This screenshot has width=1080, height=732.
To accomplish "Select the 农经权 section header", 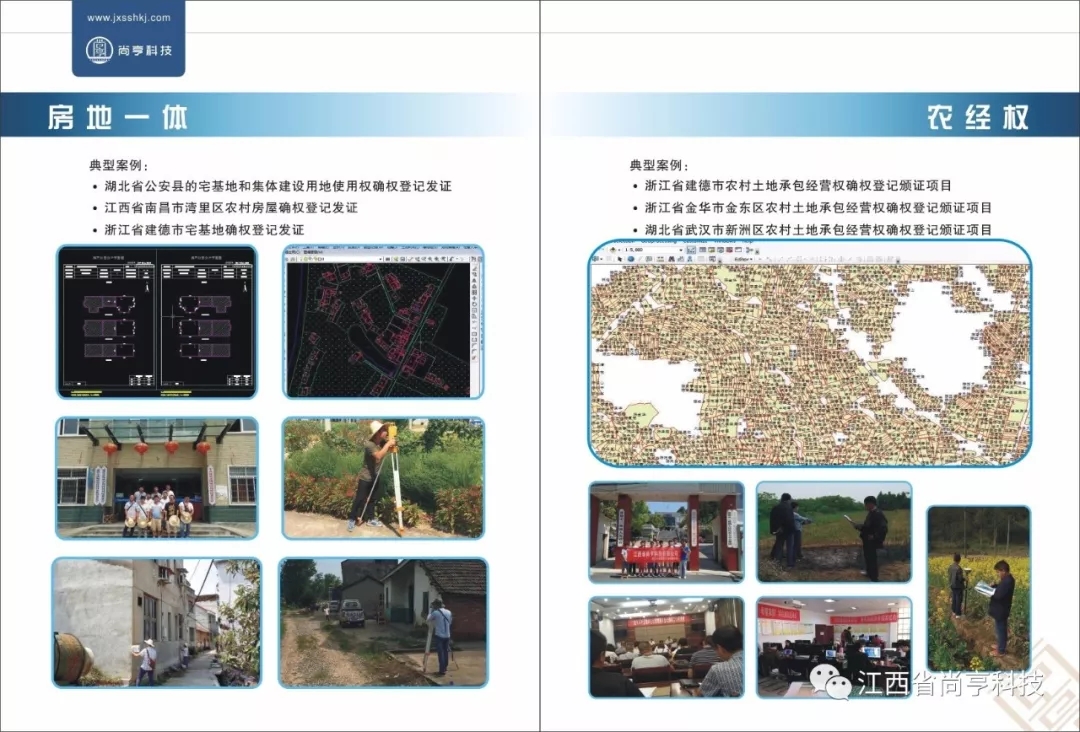I will coord(977,117).
